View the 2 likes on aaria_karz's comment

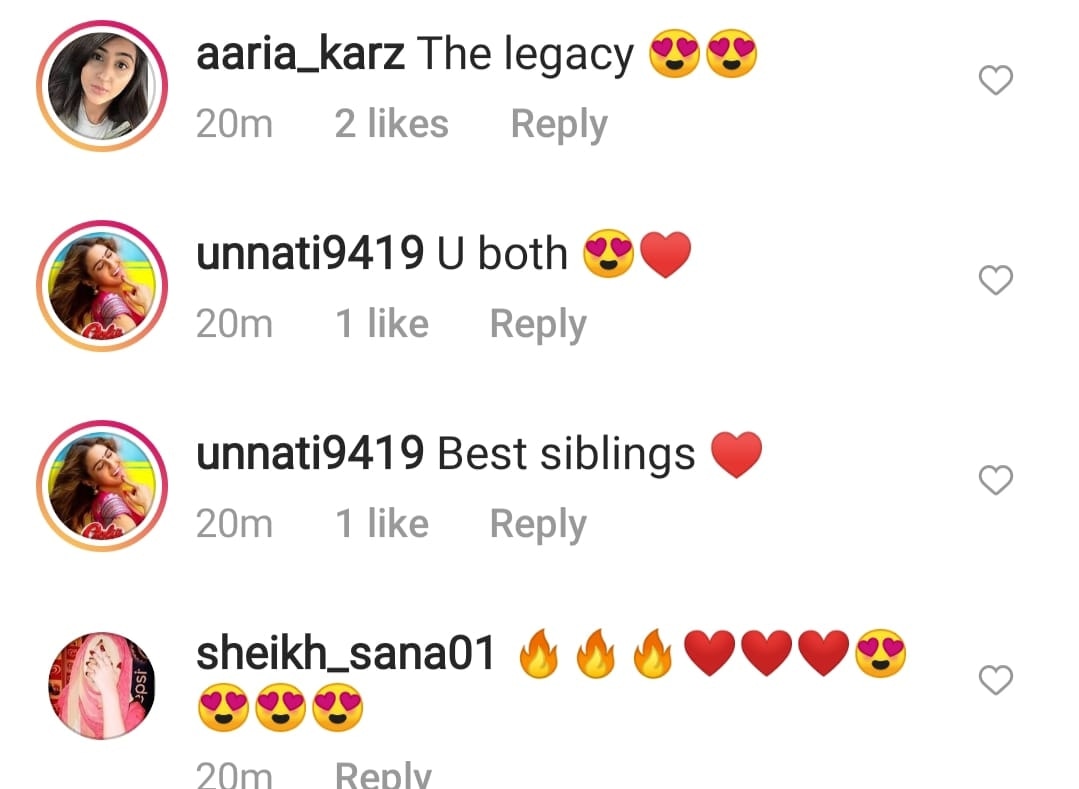pyautogui.click(x=392, y=124)
